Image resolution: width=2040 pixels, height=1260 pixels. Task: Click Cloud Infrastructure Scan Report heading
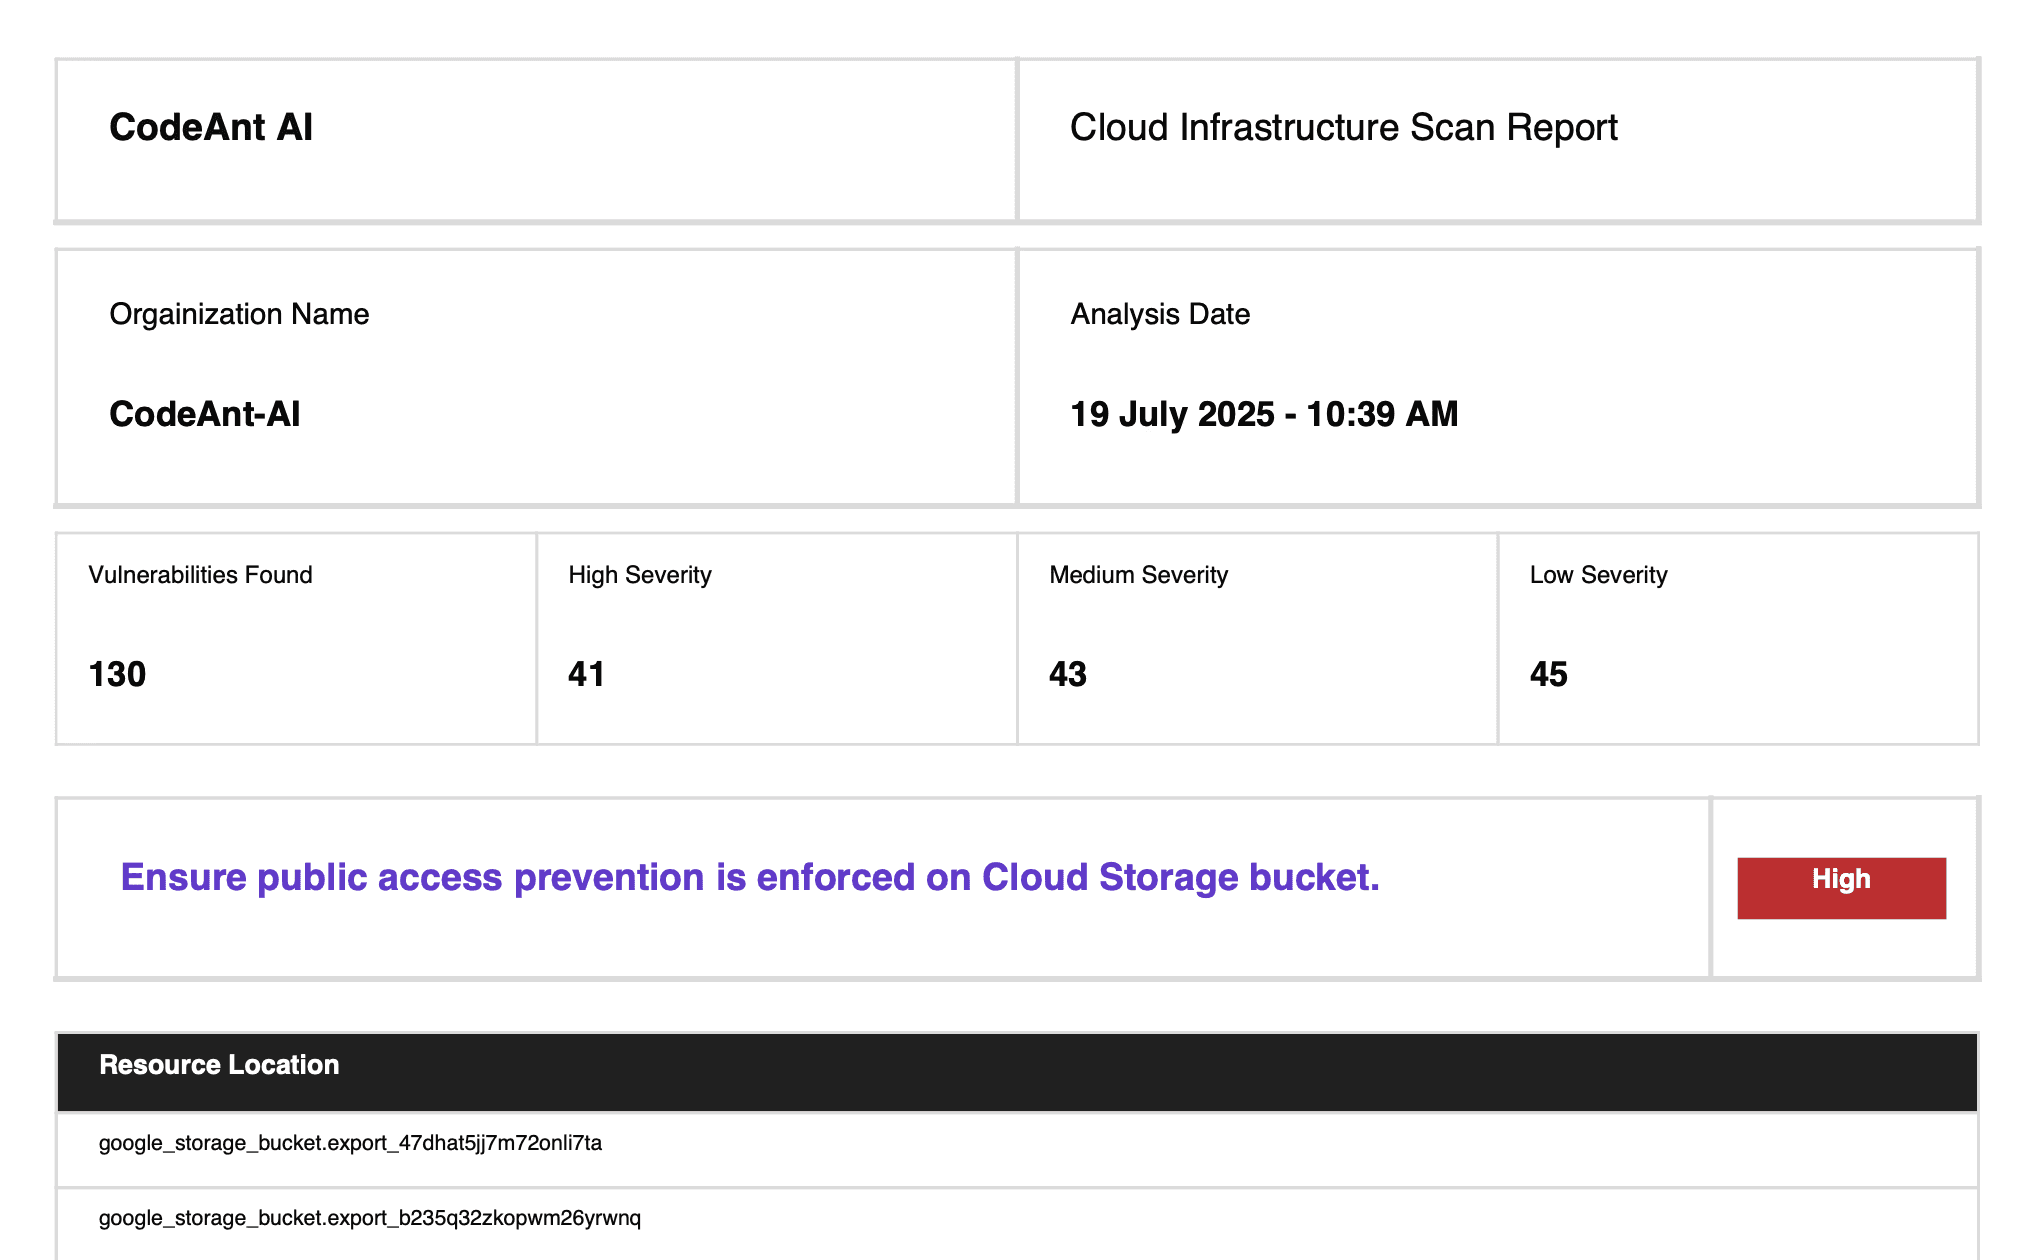click(1343, 128)
